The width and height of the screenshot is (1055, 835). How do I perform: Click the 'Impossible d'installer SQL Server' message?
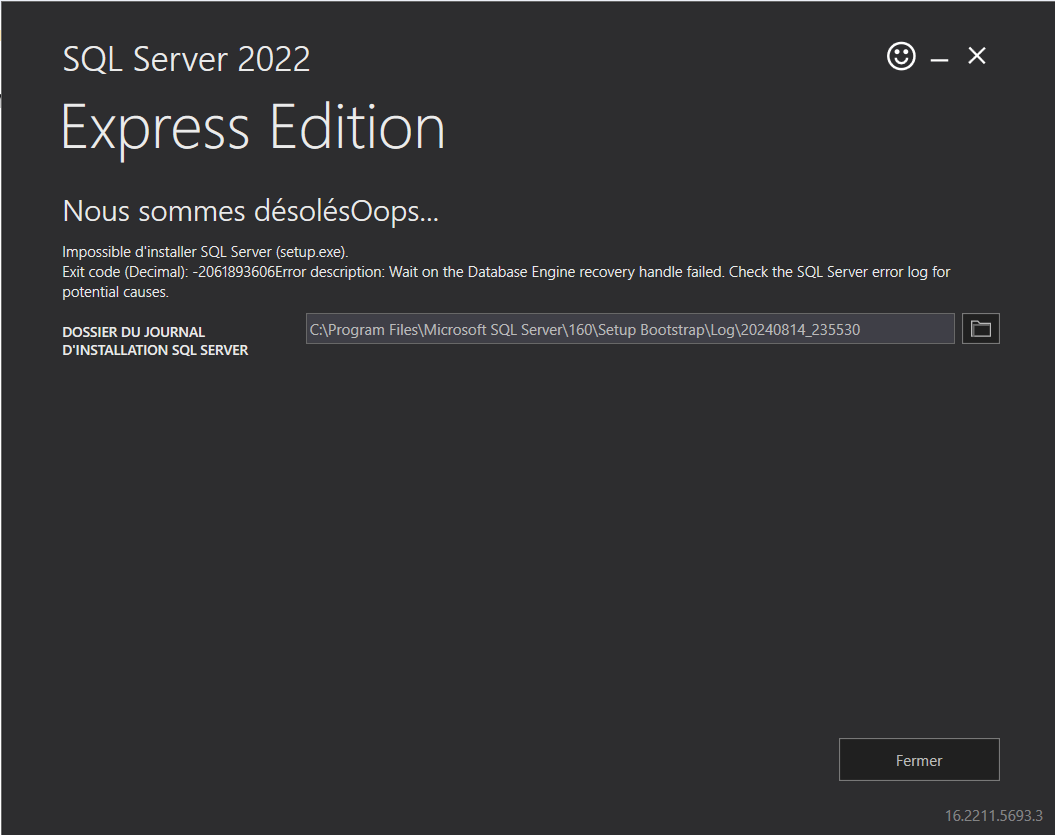(205, 252)
